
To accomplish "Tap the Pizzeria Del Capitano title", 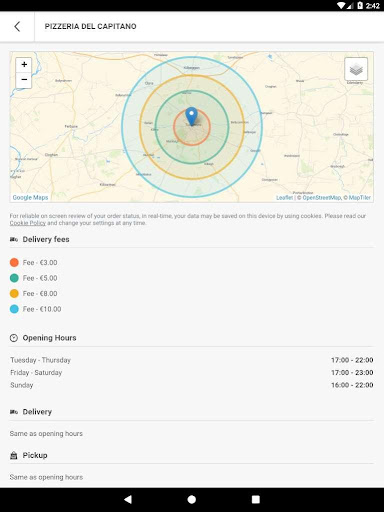I will pos(91,27).
